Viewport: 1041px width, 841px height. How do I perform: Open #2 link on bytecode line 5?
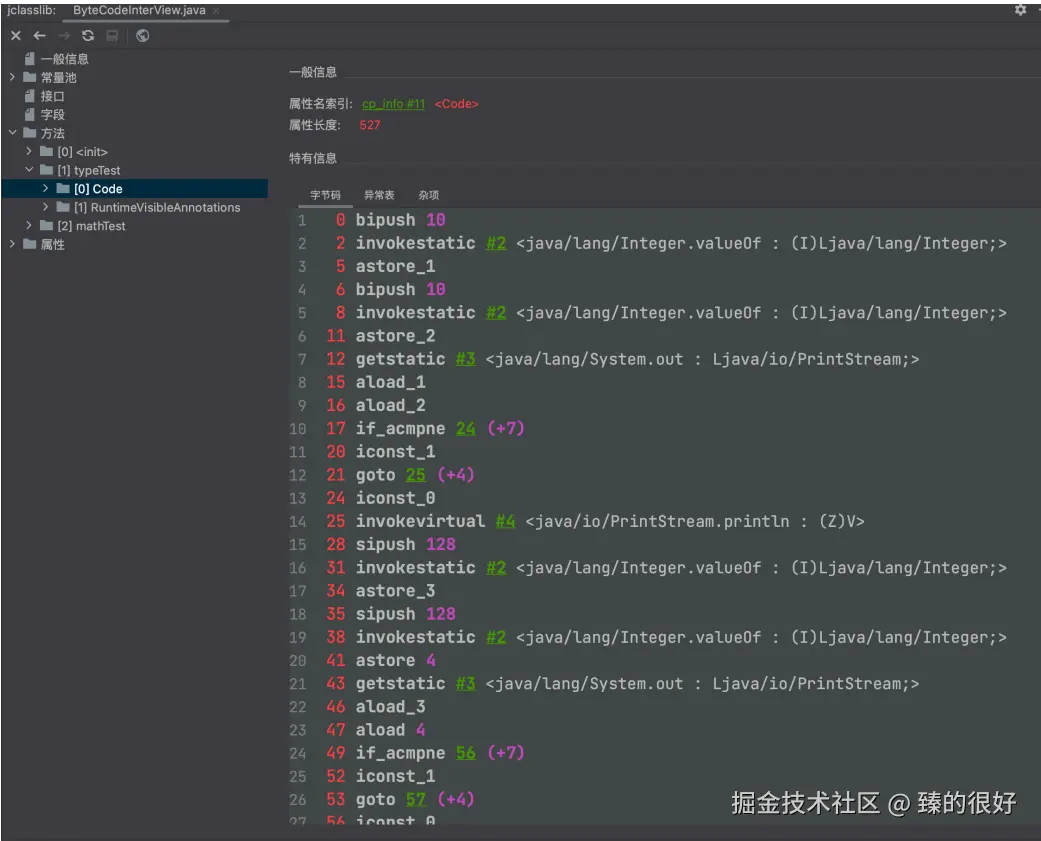coord(496,313)
